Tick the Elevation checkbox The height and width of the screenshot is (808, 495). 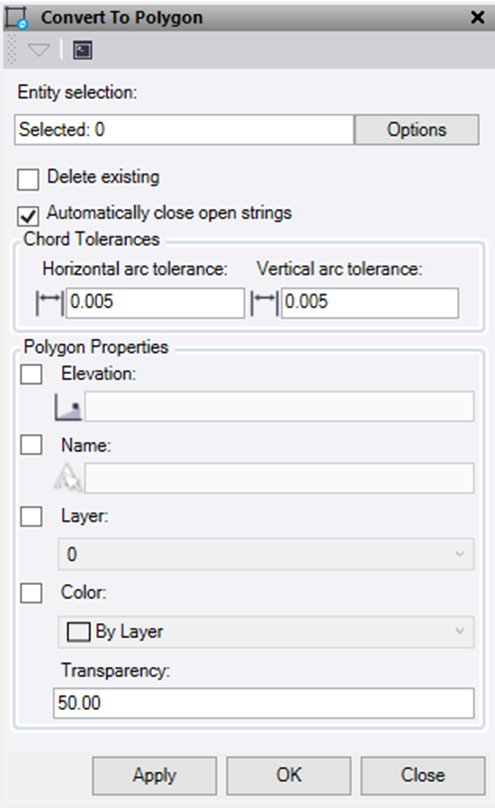coord(31,374)
